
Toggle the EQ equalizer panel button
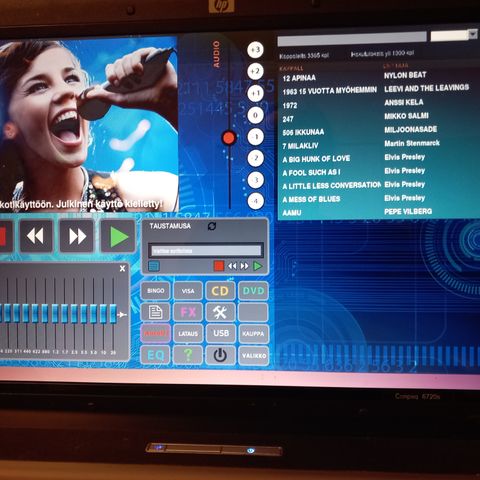click(x=156, y=355)
